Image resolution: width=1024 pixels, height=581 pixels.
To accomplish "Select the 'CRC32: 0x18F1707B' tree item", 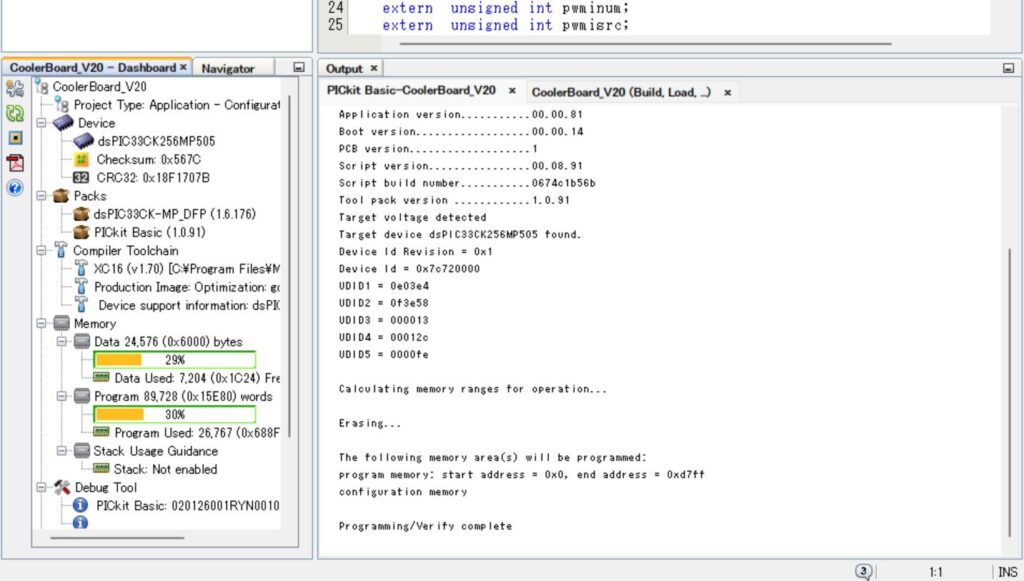I will (153, 178).
